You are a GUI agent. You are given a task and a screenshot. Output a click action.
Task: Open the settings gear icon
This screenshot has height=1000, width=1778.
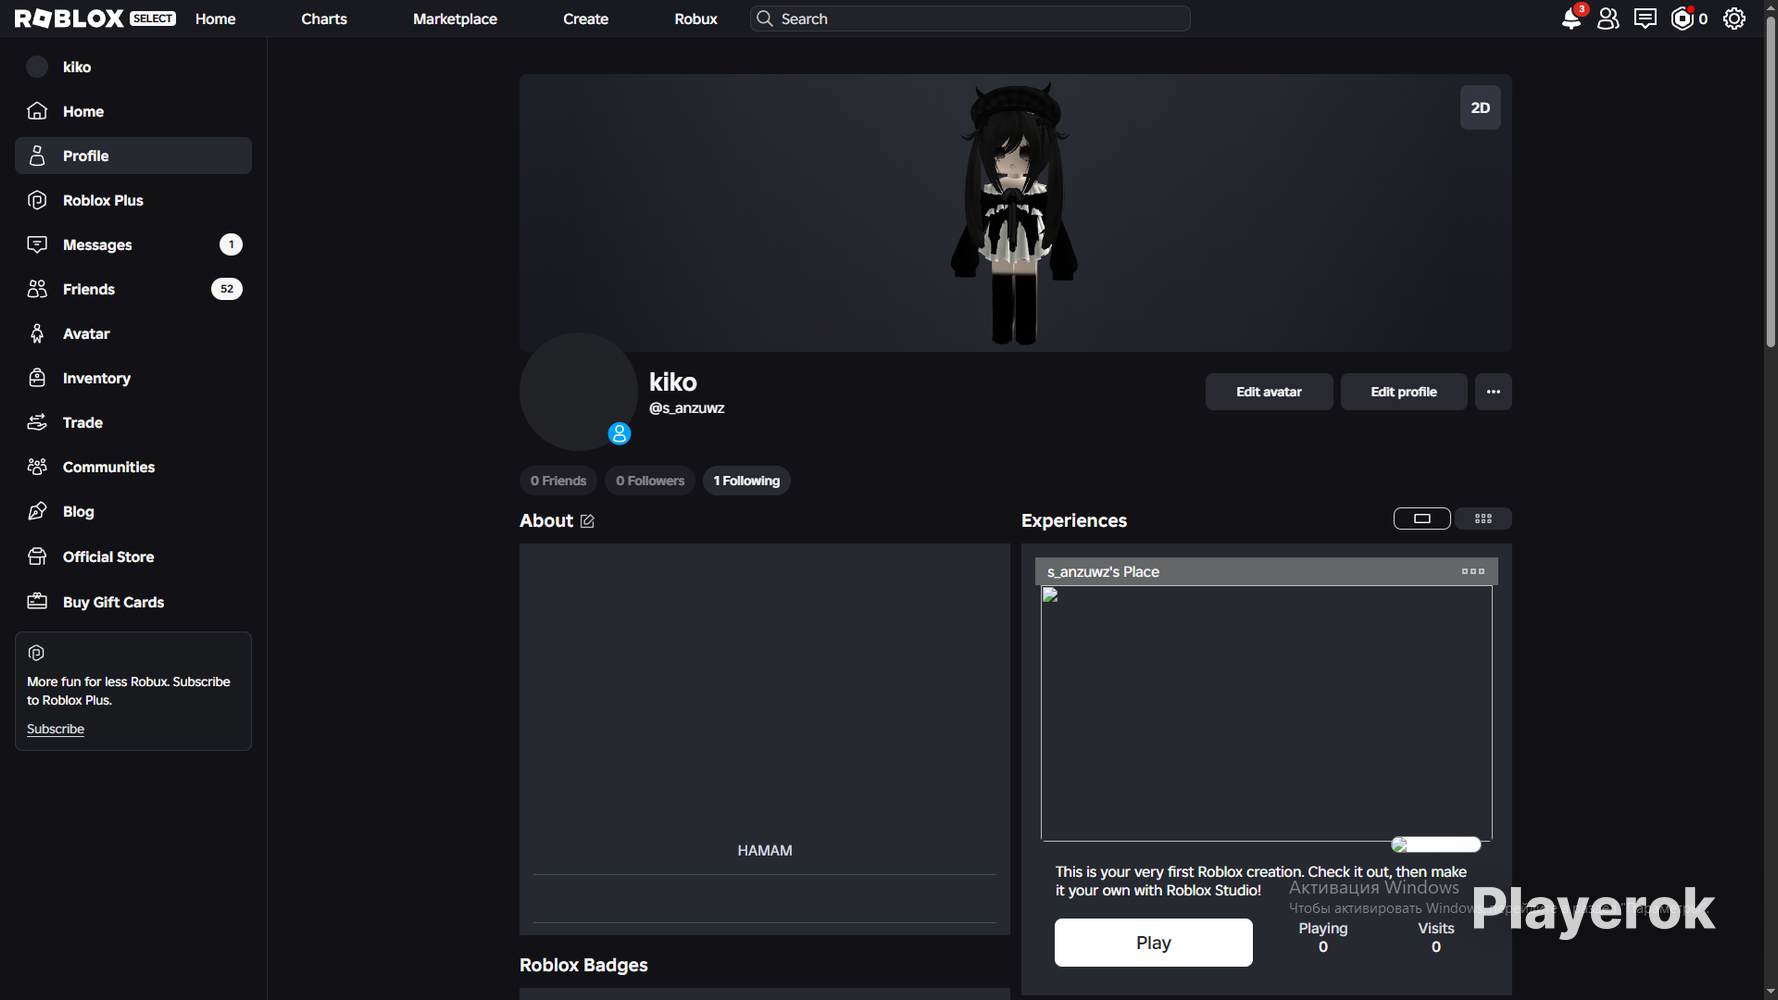pyautogui.click(x=1734, y=18)
